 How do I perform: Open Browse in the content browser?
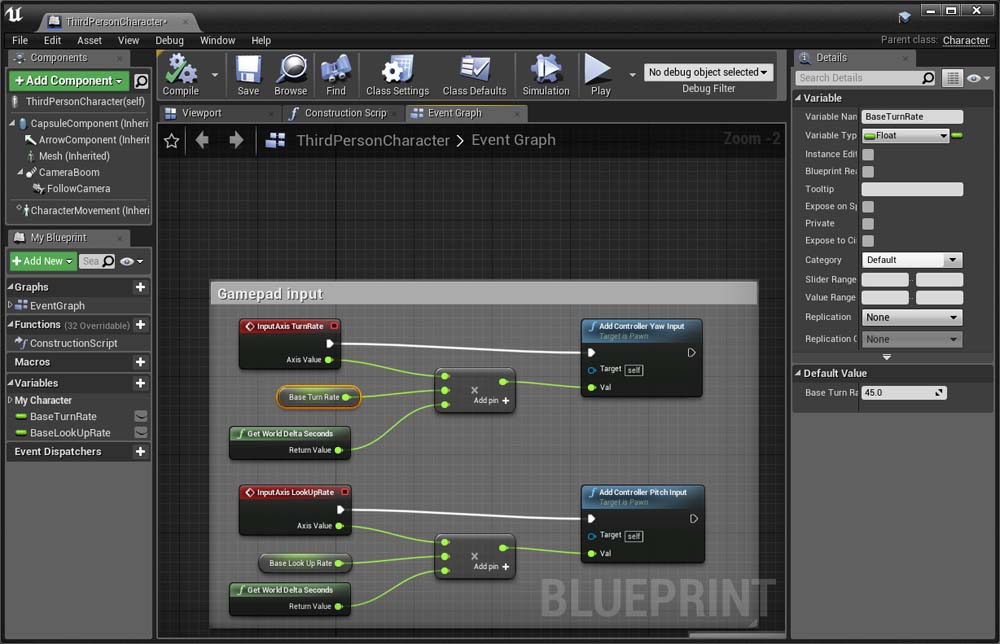[291, 70]
